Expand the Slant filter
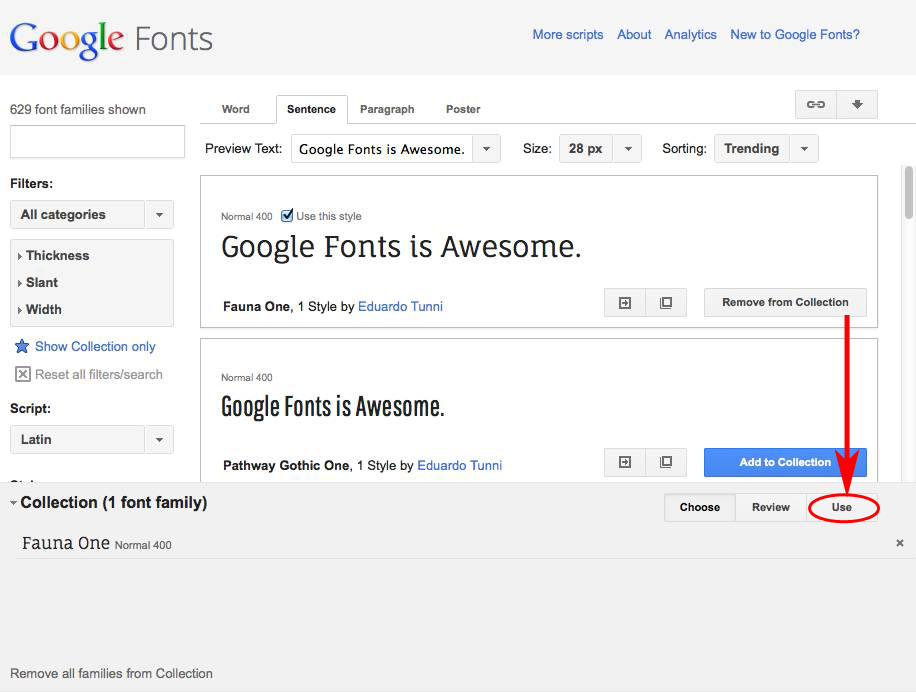 click(x=37, y=283)
